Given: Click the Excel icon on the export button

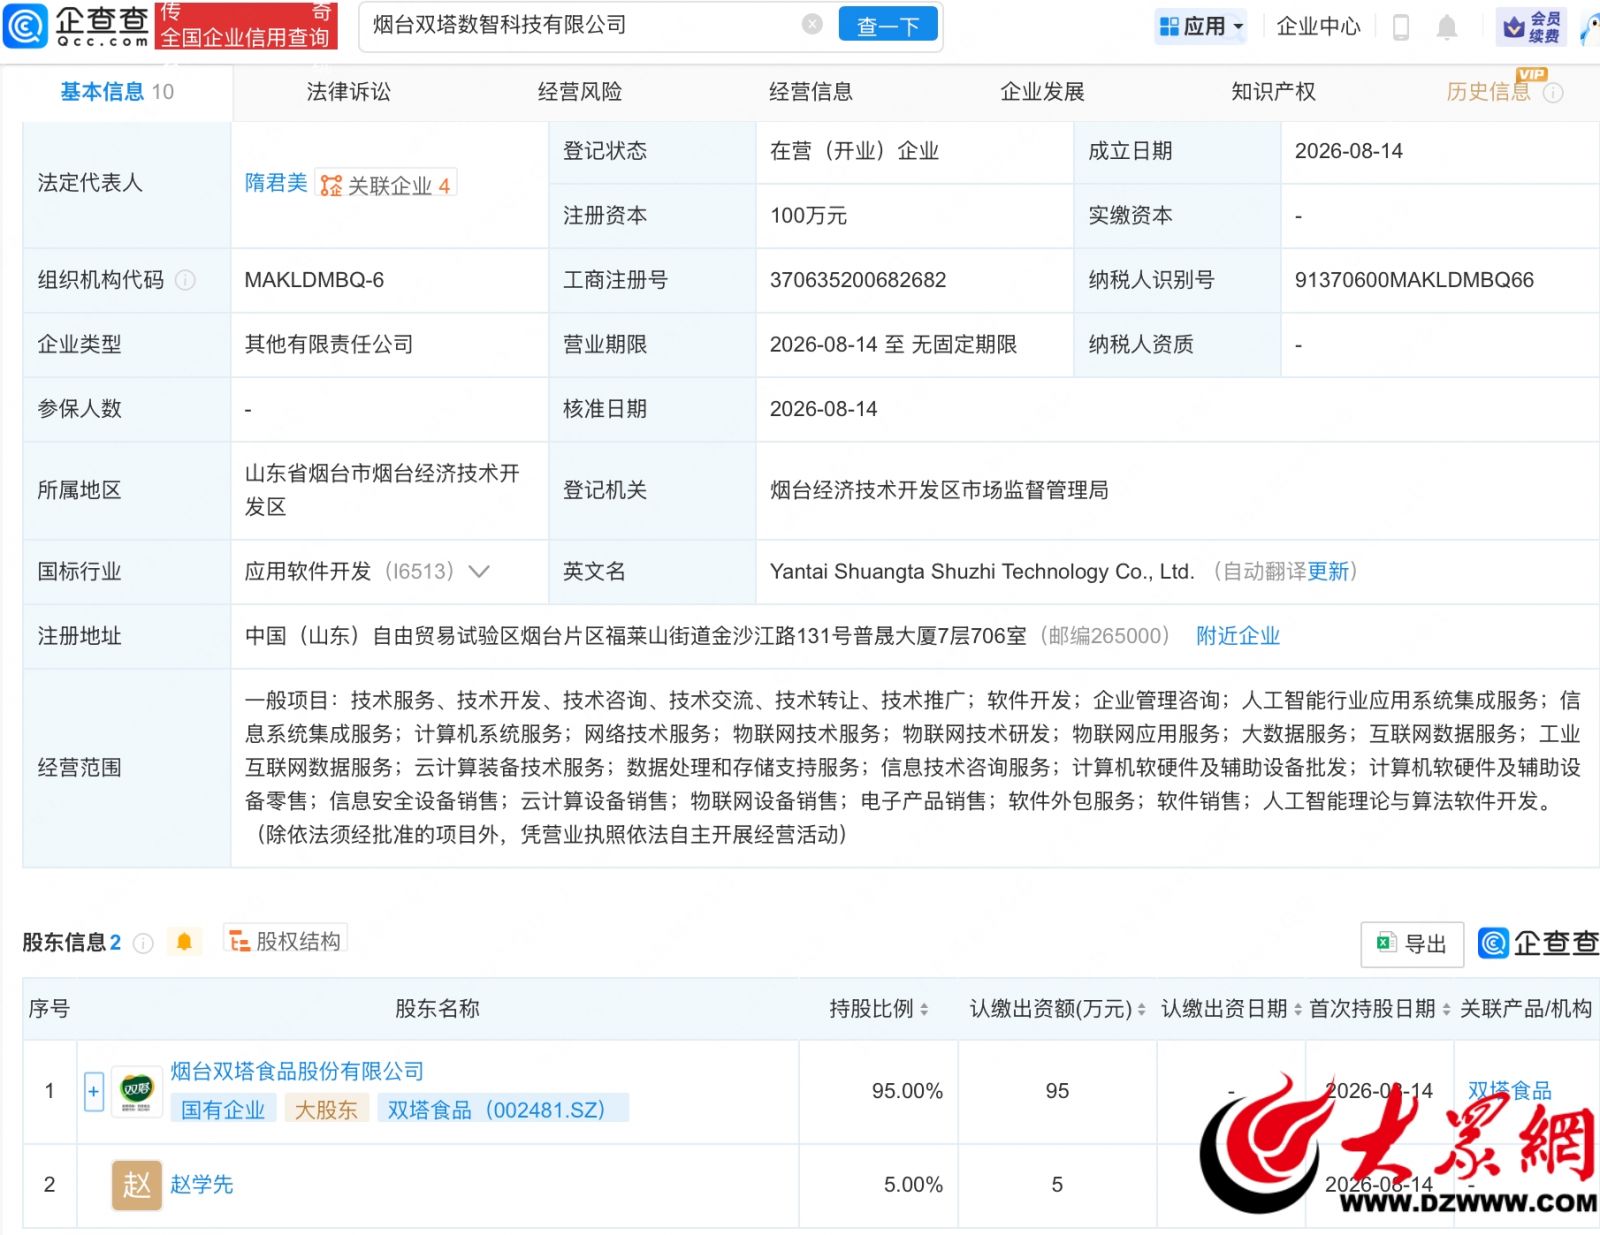Looking at the screenshot, I should [1386, 943].
